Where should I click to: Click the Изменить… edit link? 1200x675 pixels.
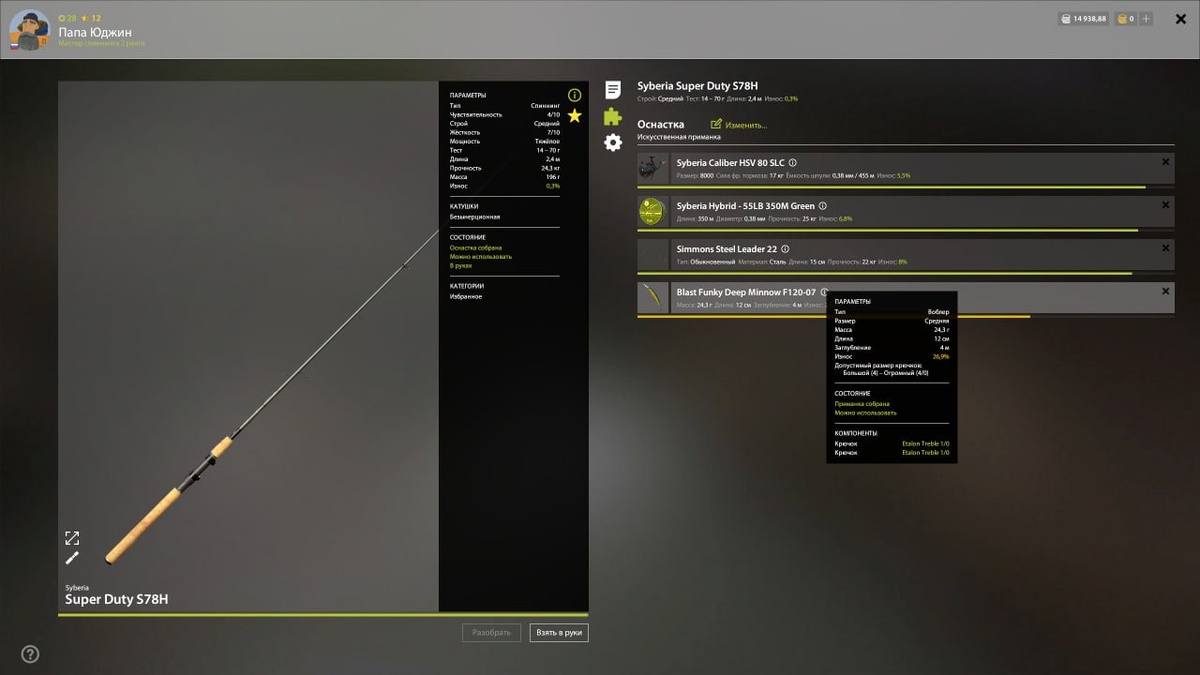point(746,125)
